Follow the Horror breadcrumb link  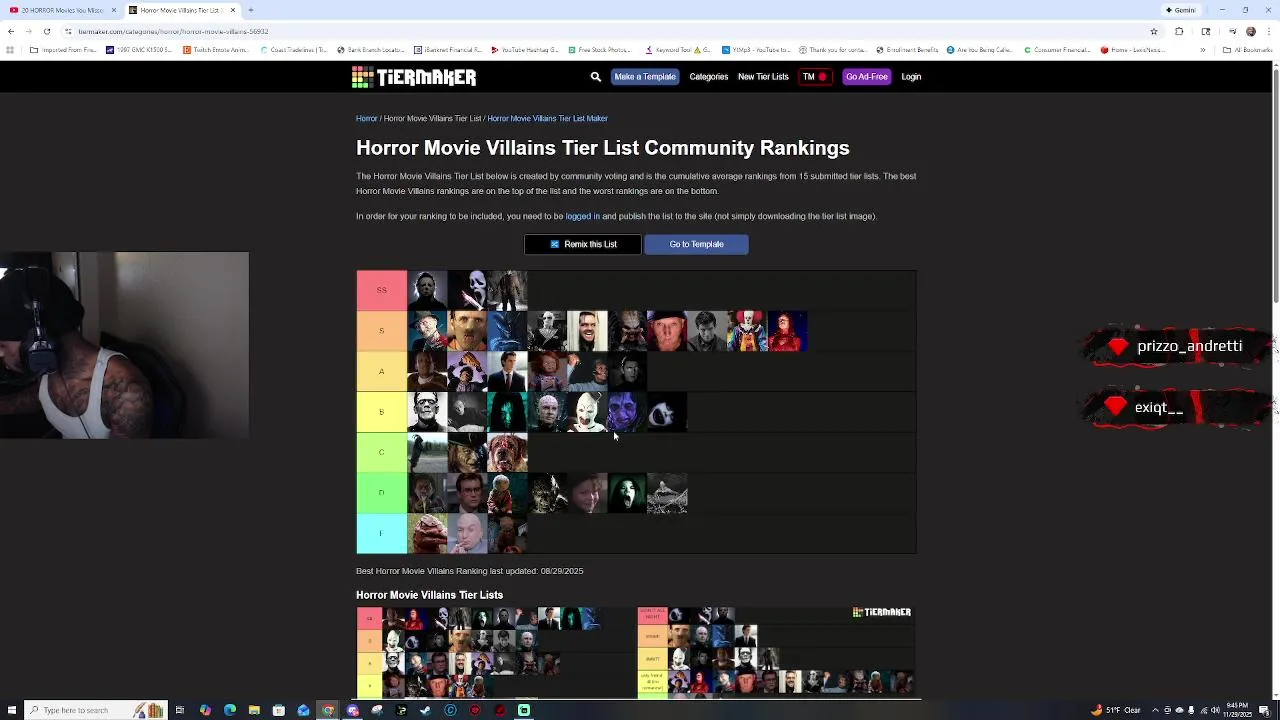coord(366,118)
